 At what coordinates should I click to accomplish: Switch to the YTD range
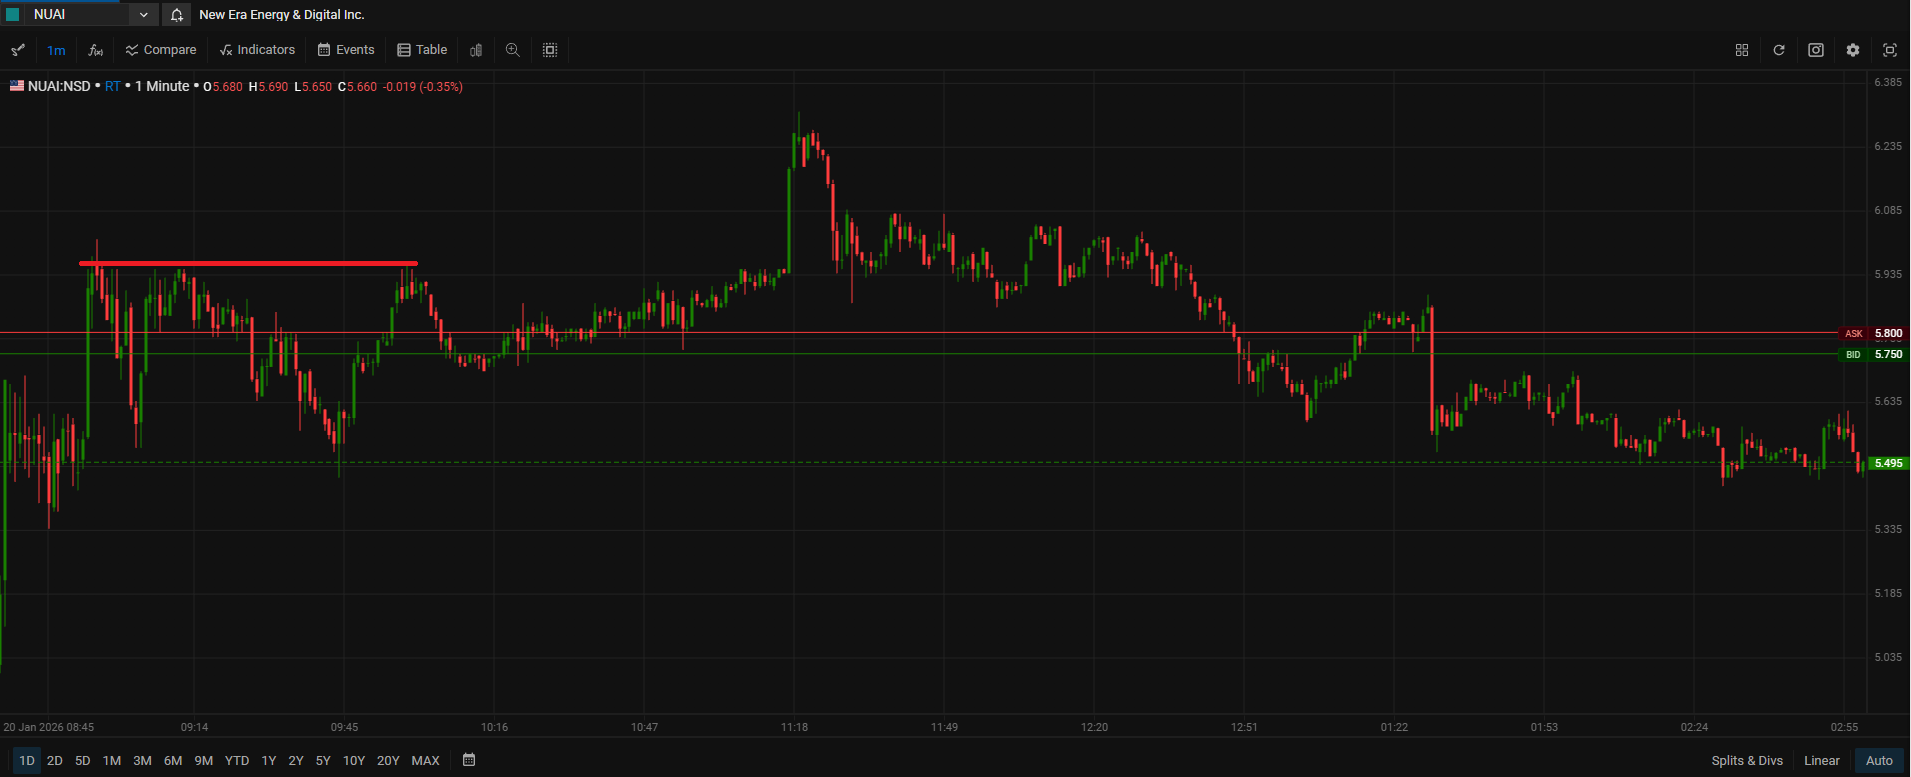click(x=237, y=761)
